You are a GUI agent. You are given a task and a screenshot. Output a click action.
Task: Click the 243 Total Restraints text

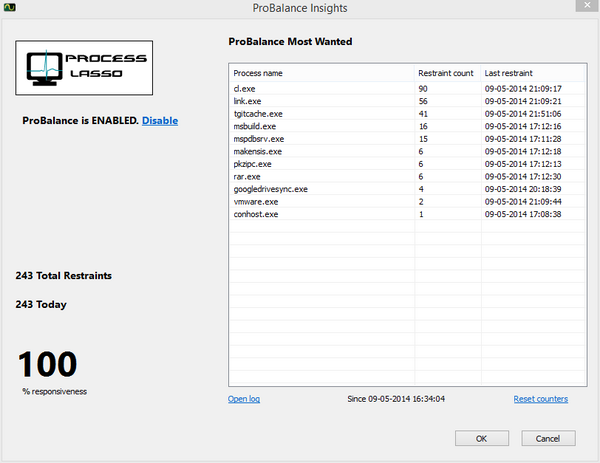click(64, 276)
